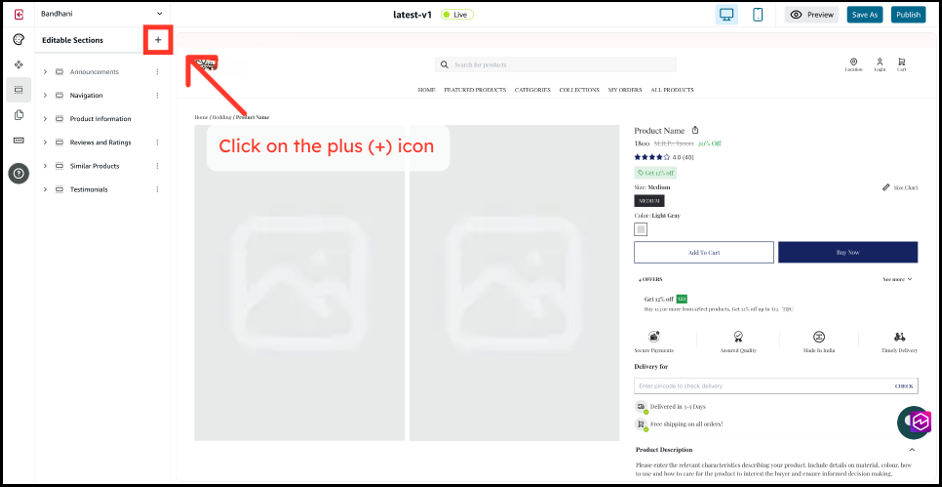Open the chat widget bubble
Viewport: 942px width, 487px height.
tap(914, 422)
